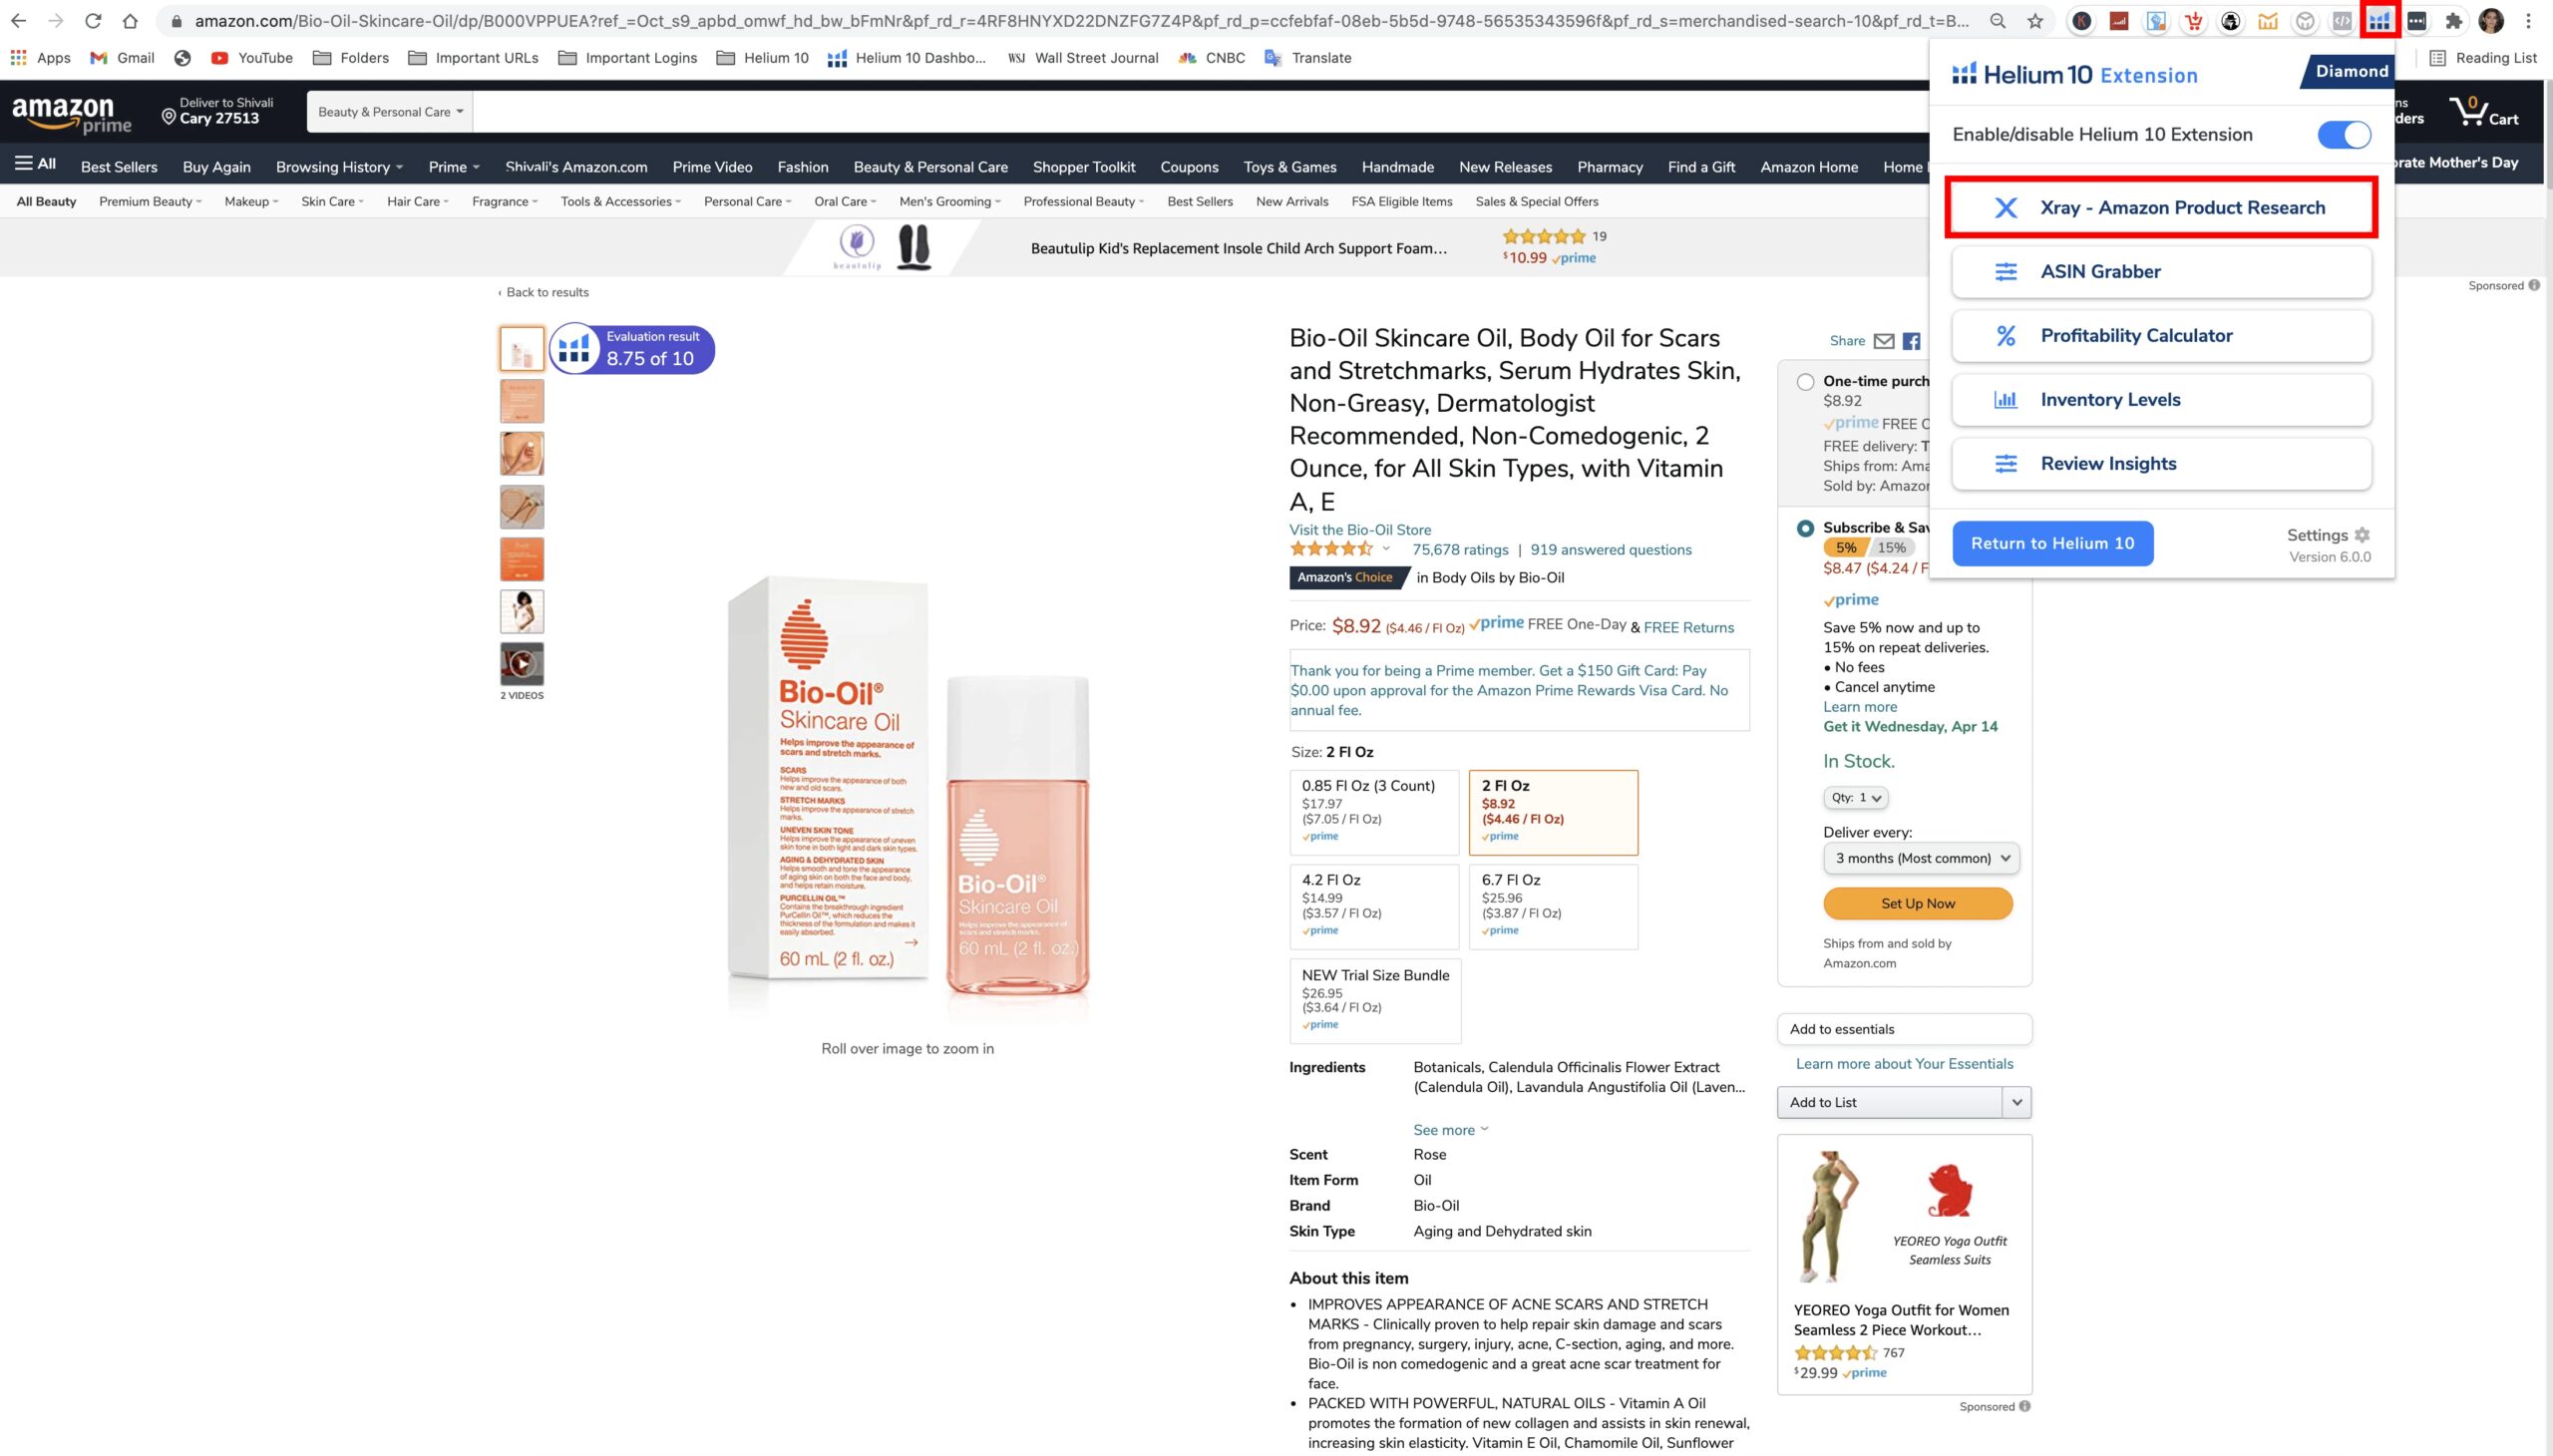2553x1456 pixels.
Task: Select the 4.2 Fl Oz size swatch
Action: coord(1373,905)
